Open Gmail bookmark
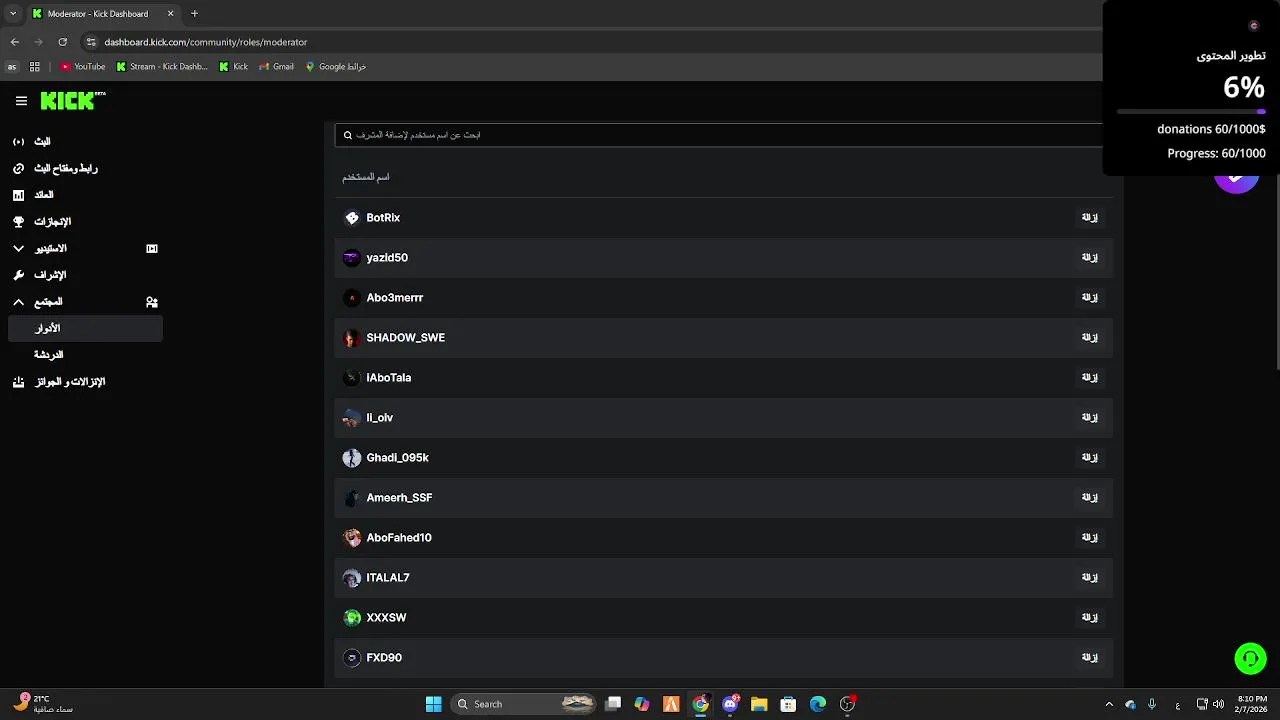Image resolution: width=1280 pixels, height=720 pixels. click(x=276, y=67)
